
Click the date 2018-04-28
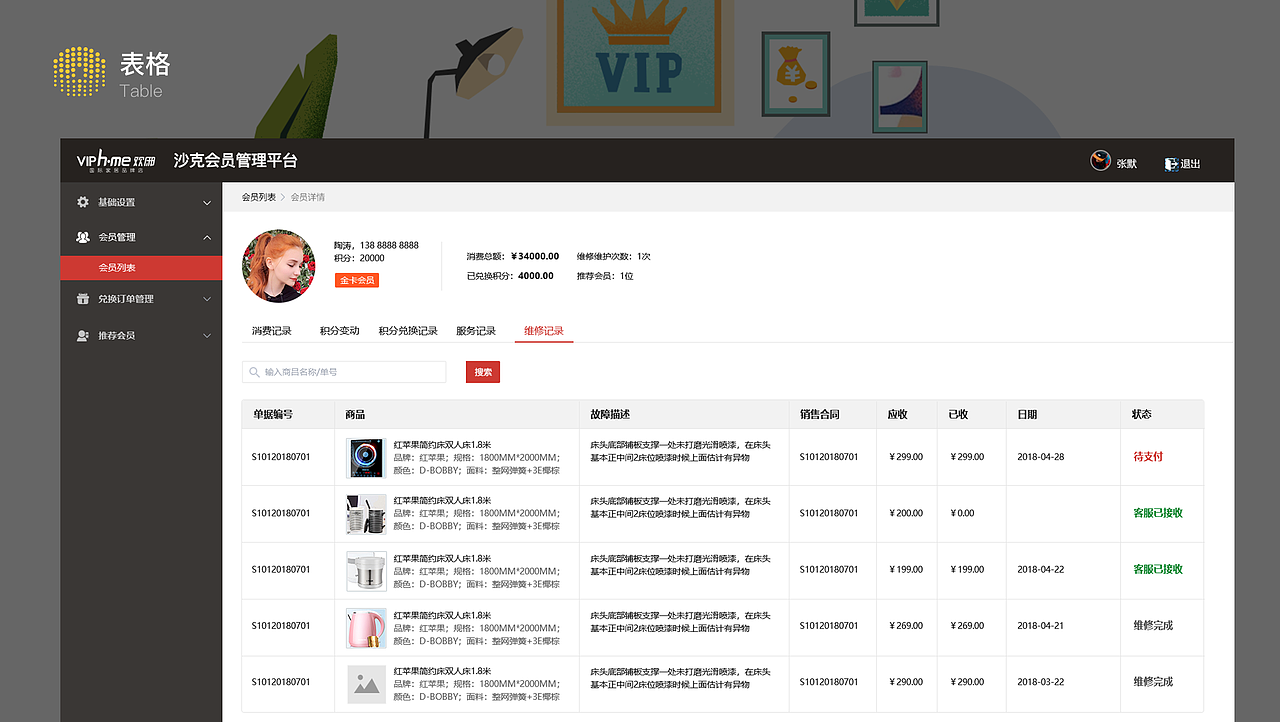(x=1041, y=457)
